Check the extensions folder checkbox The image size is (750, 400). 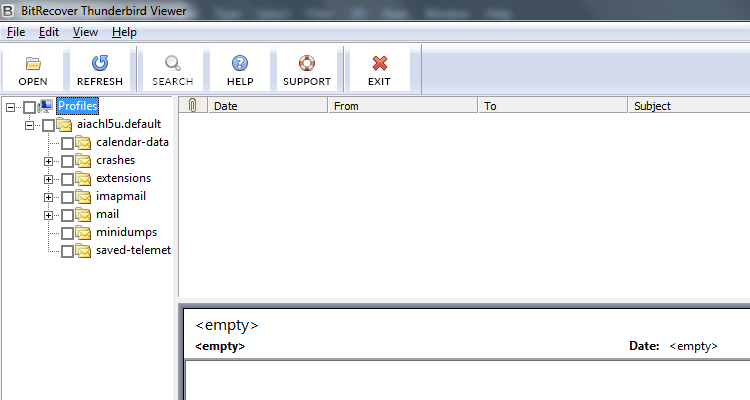pos(67,179)
